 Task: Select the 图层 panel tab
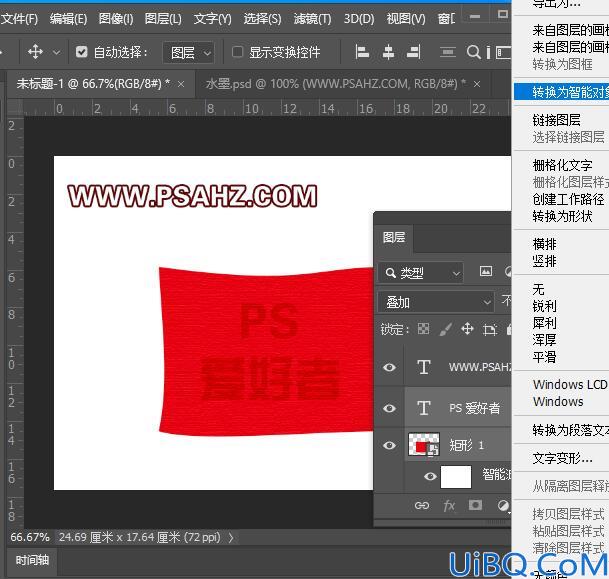pos(394,237)
